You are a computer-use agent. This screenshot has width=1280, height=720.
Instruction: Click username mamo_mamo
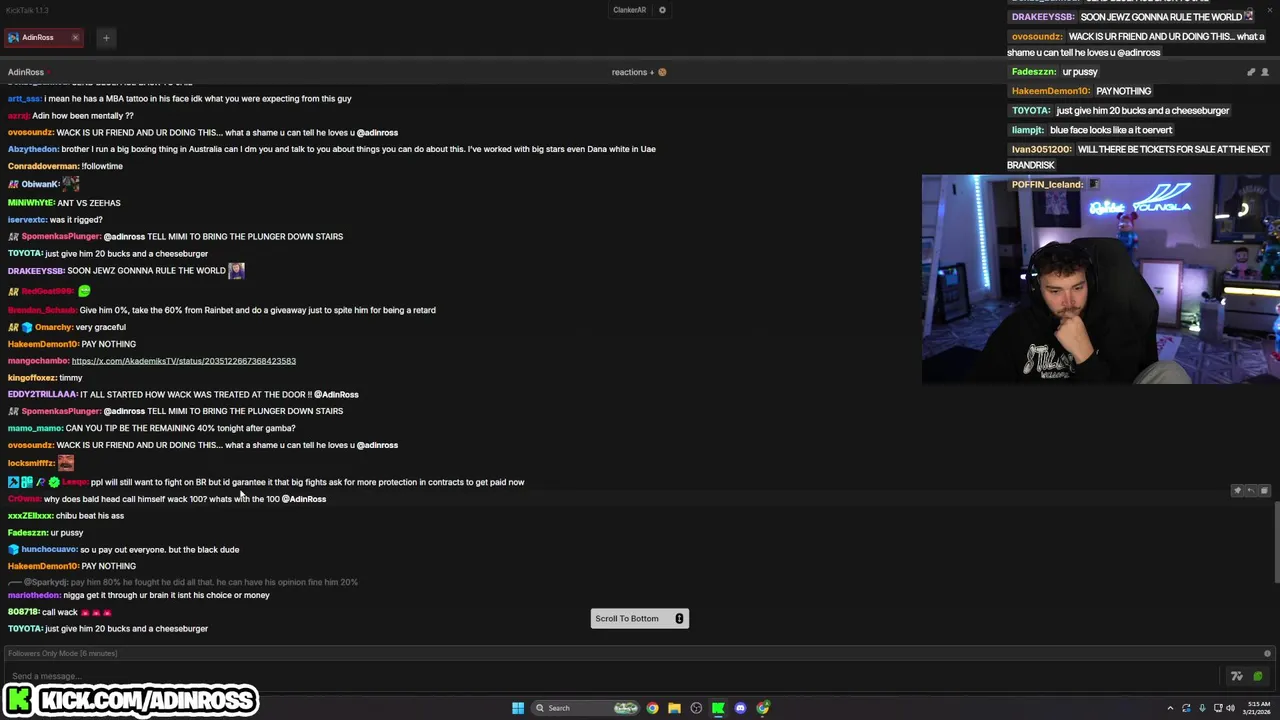[x=35, y=428]
